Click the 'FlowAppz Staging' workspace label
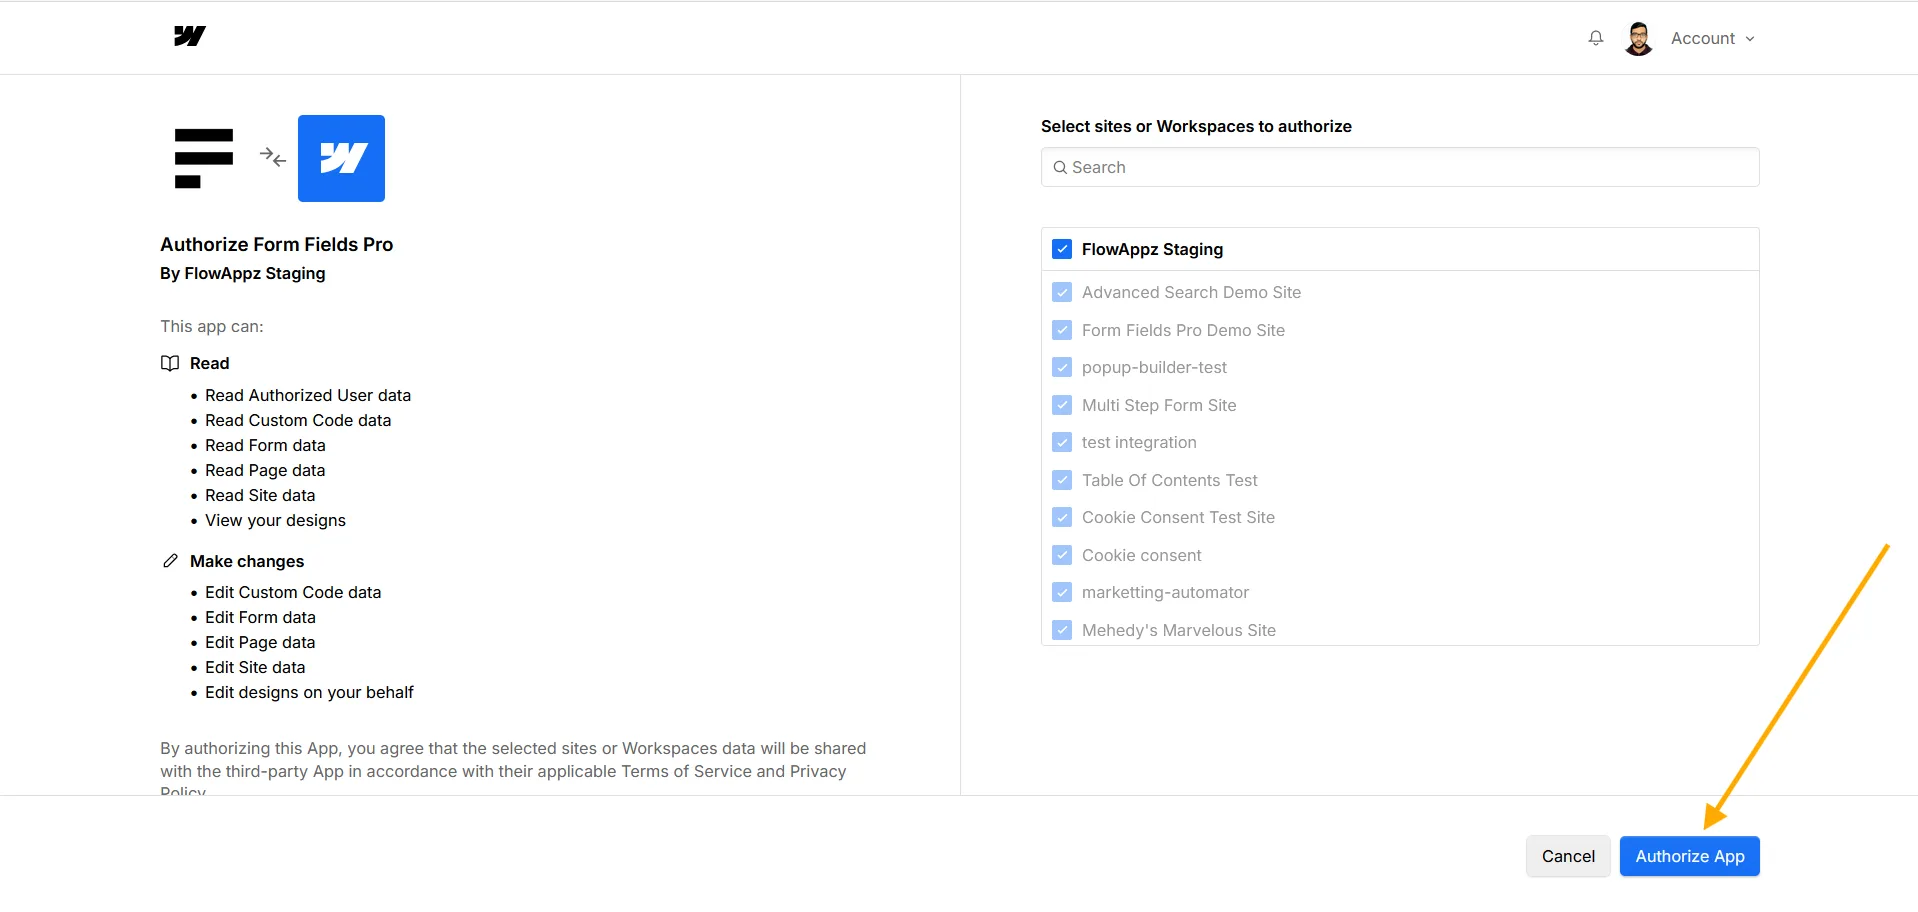Viewport: 1918px width, 912px height. 1152,249
